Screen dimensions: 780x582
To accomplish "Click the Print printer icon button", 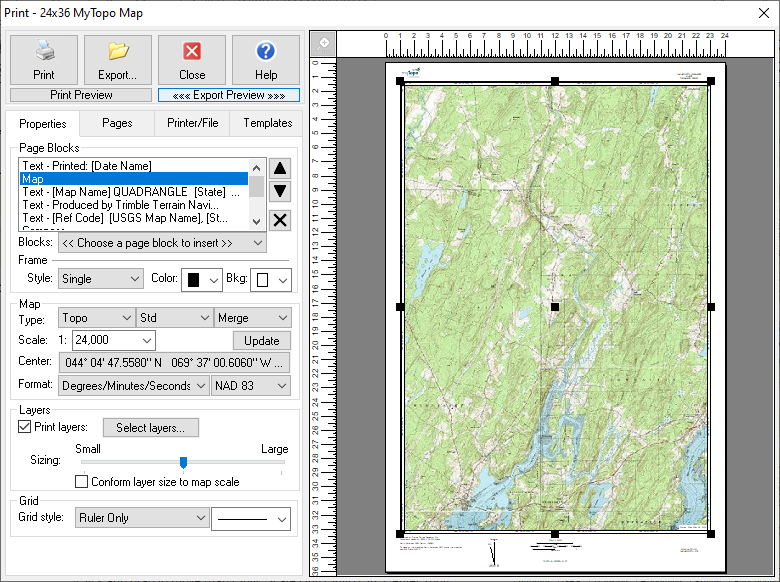I will click(x=44, y=60).
